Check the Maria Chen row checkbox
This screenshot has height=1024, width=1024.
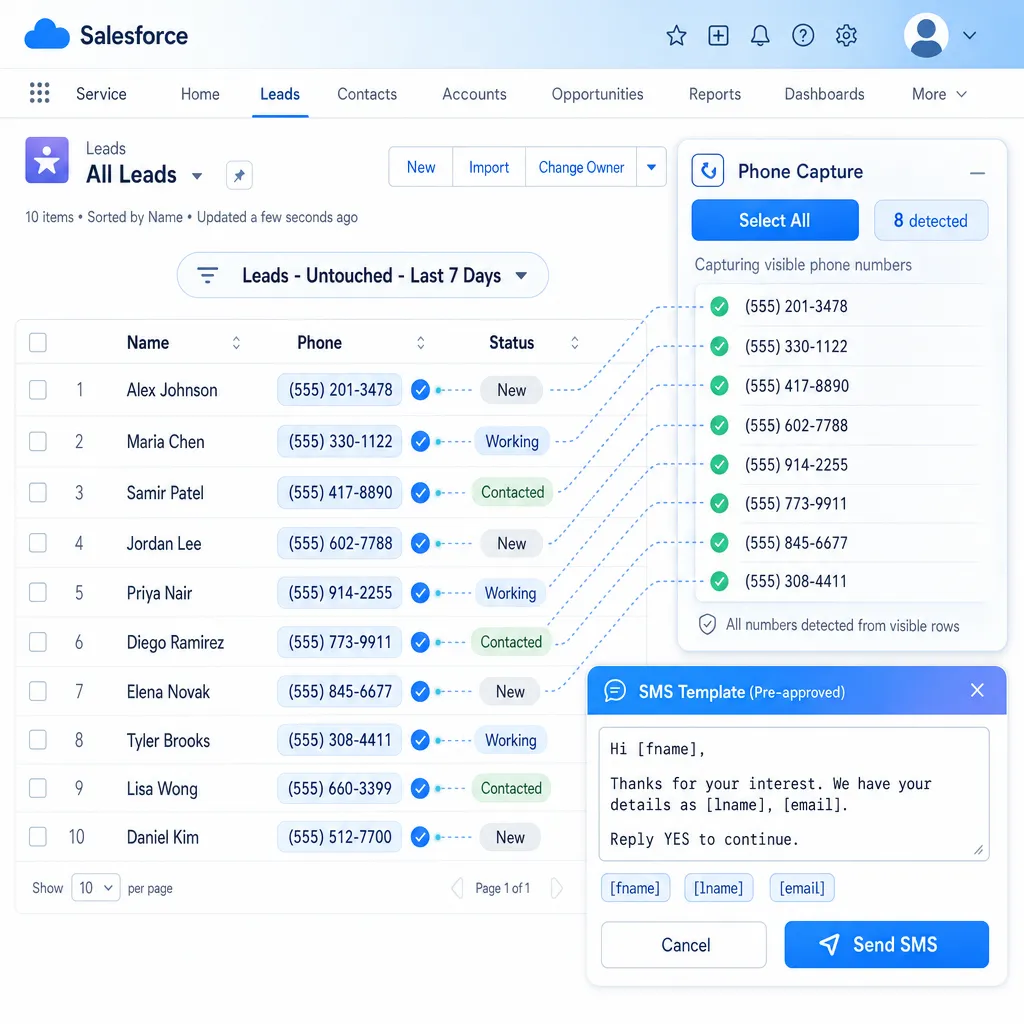pos(38,441)
